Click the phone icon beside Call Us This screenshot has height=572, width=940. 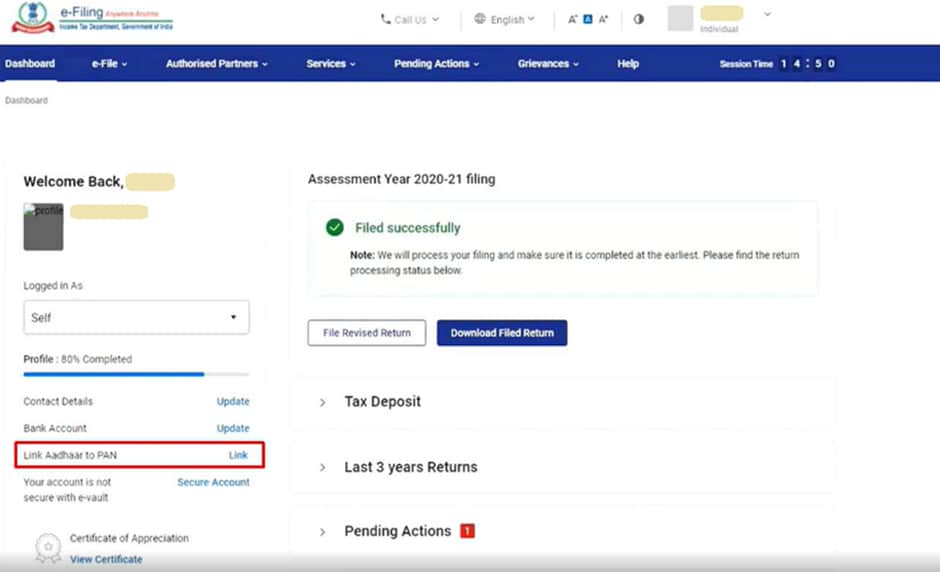pos(385,19)
